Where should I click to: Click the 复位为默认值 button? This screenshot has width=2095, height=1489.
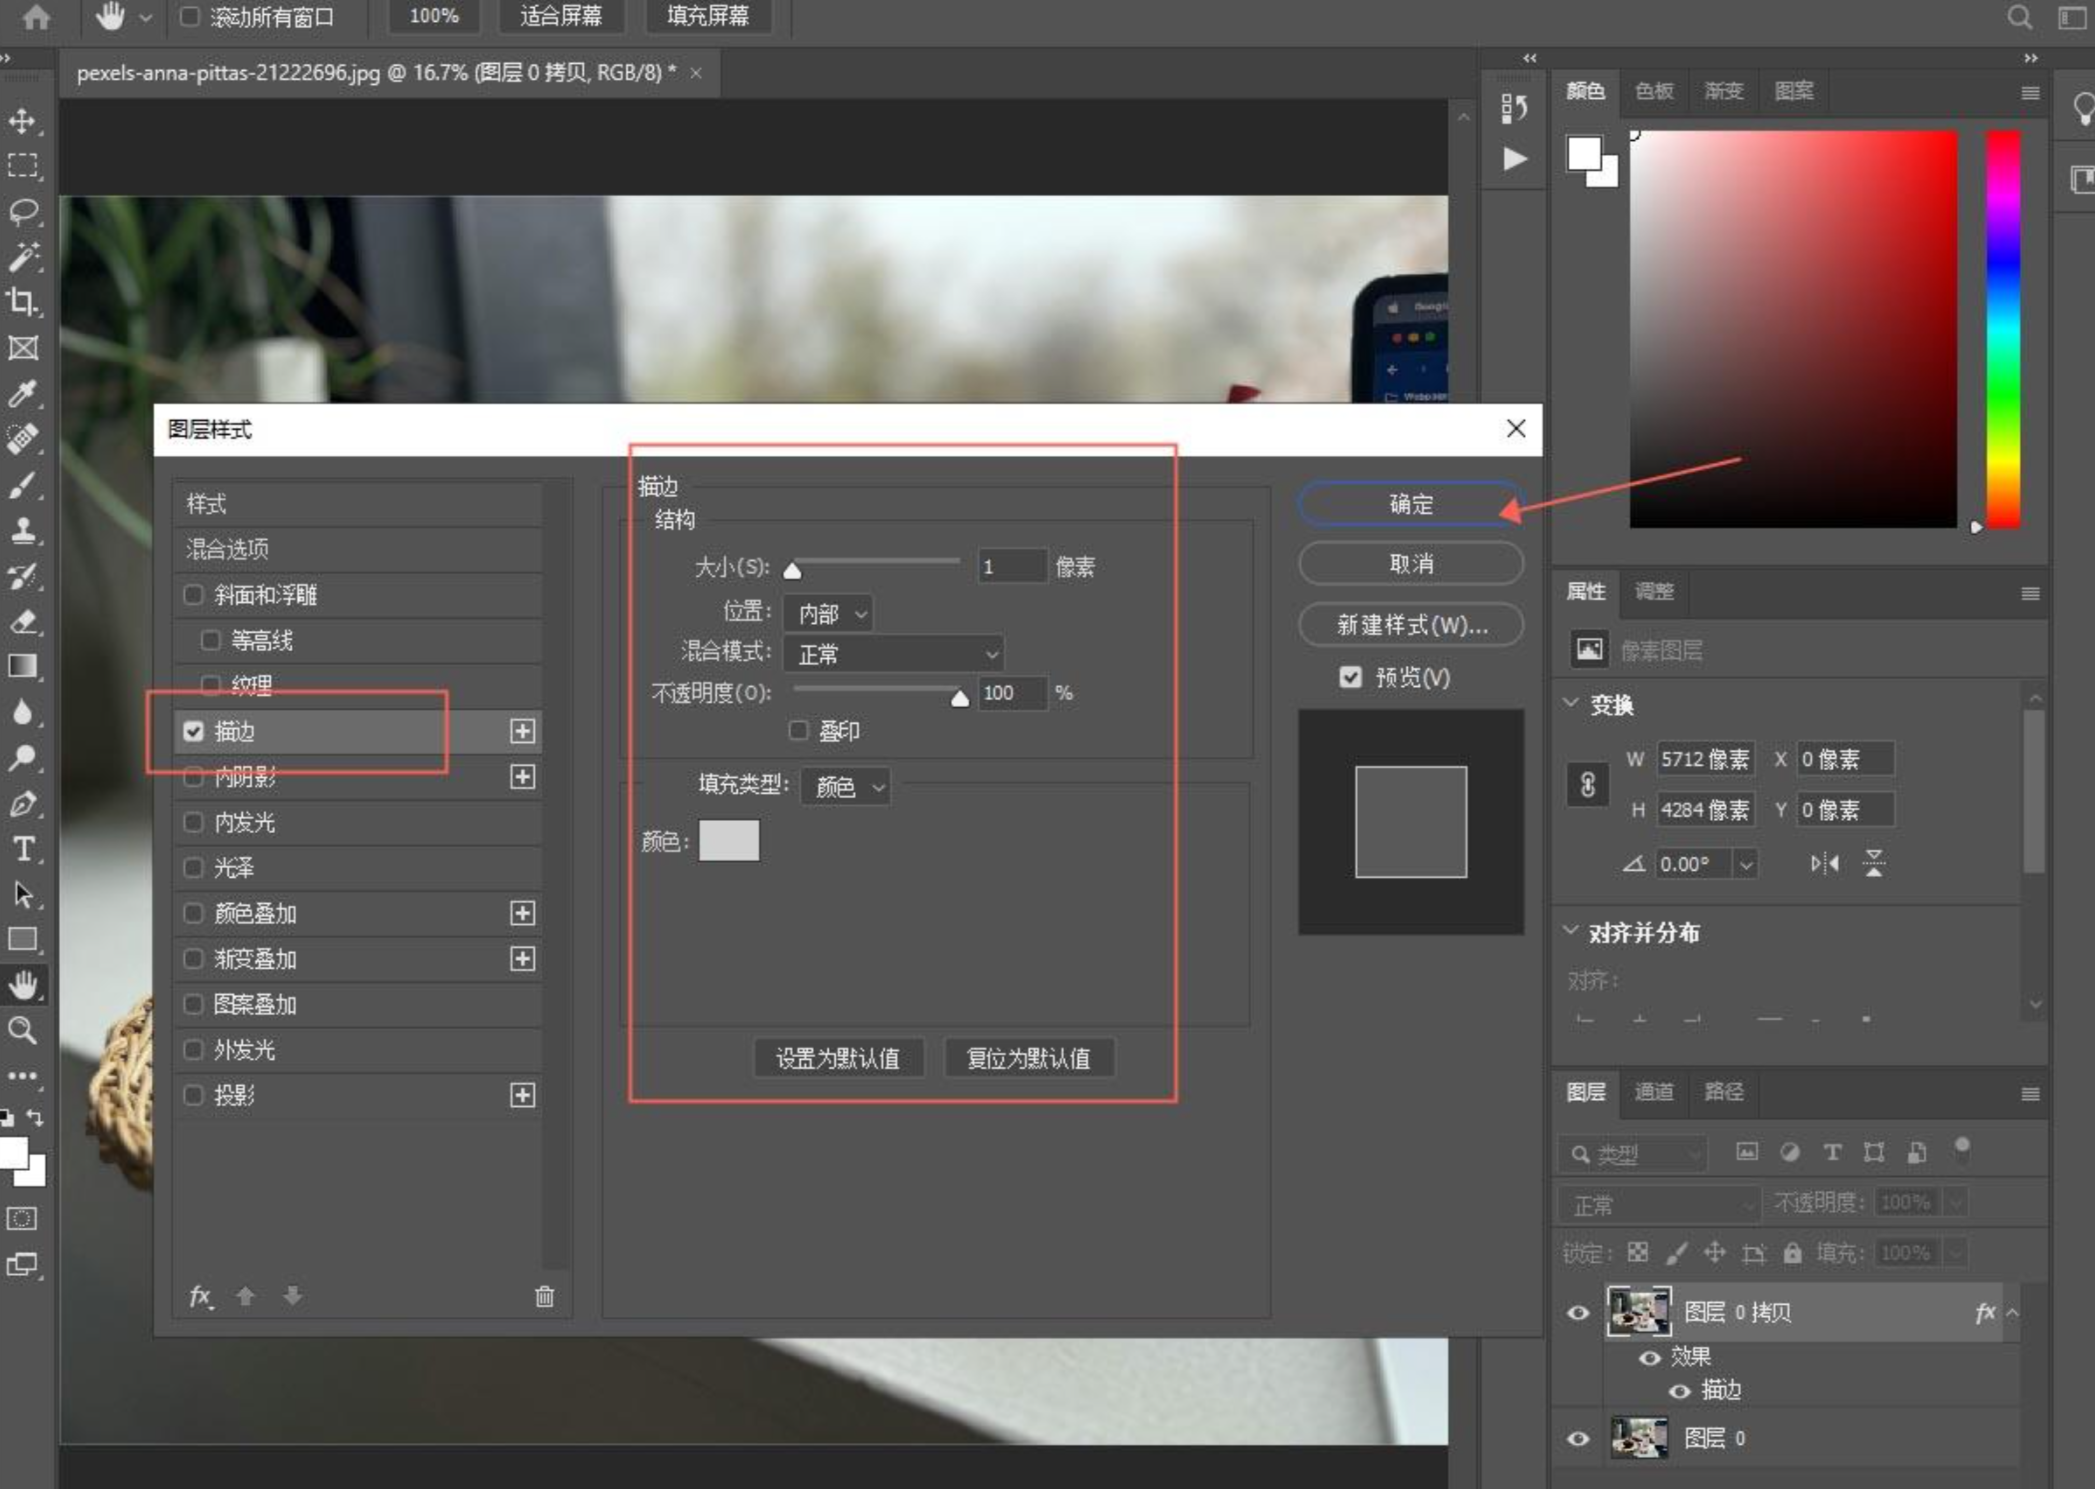pyautogui.click(x=1029, y=1058)
